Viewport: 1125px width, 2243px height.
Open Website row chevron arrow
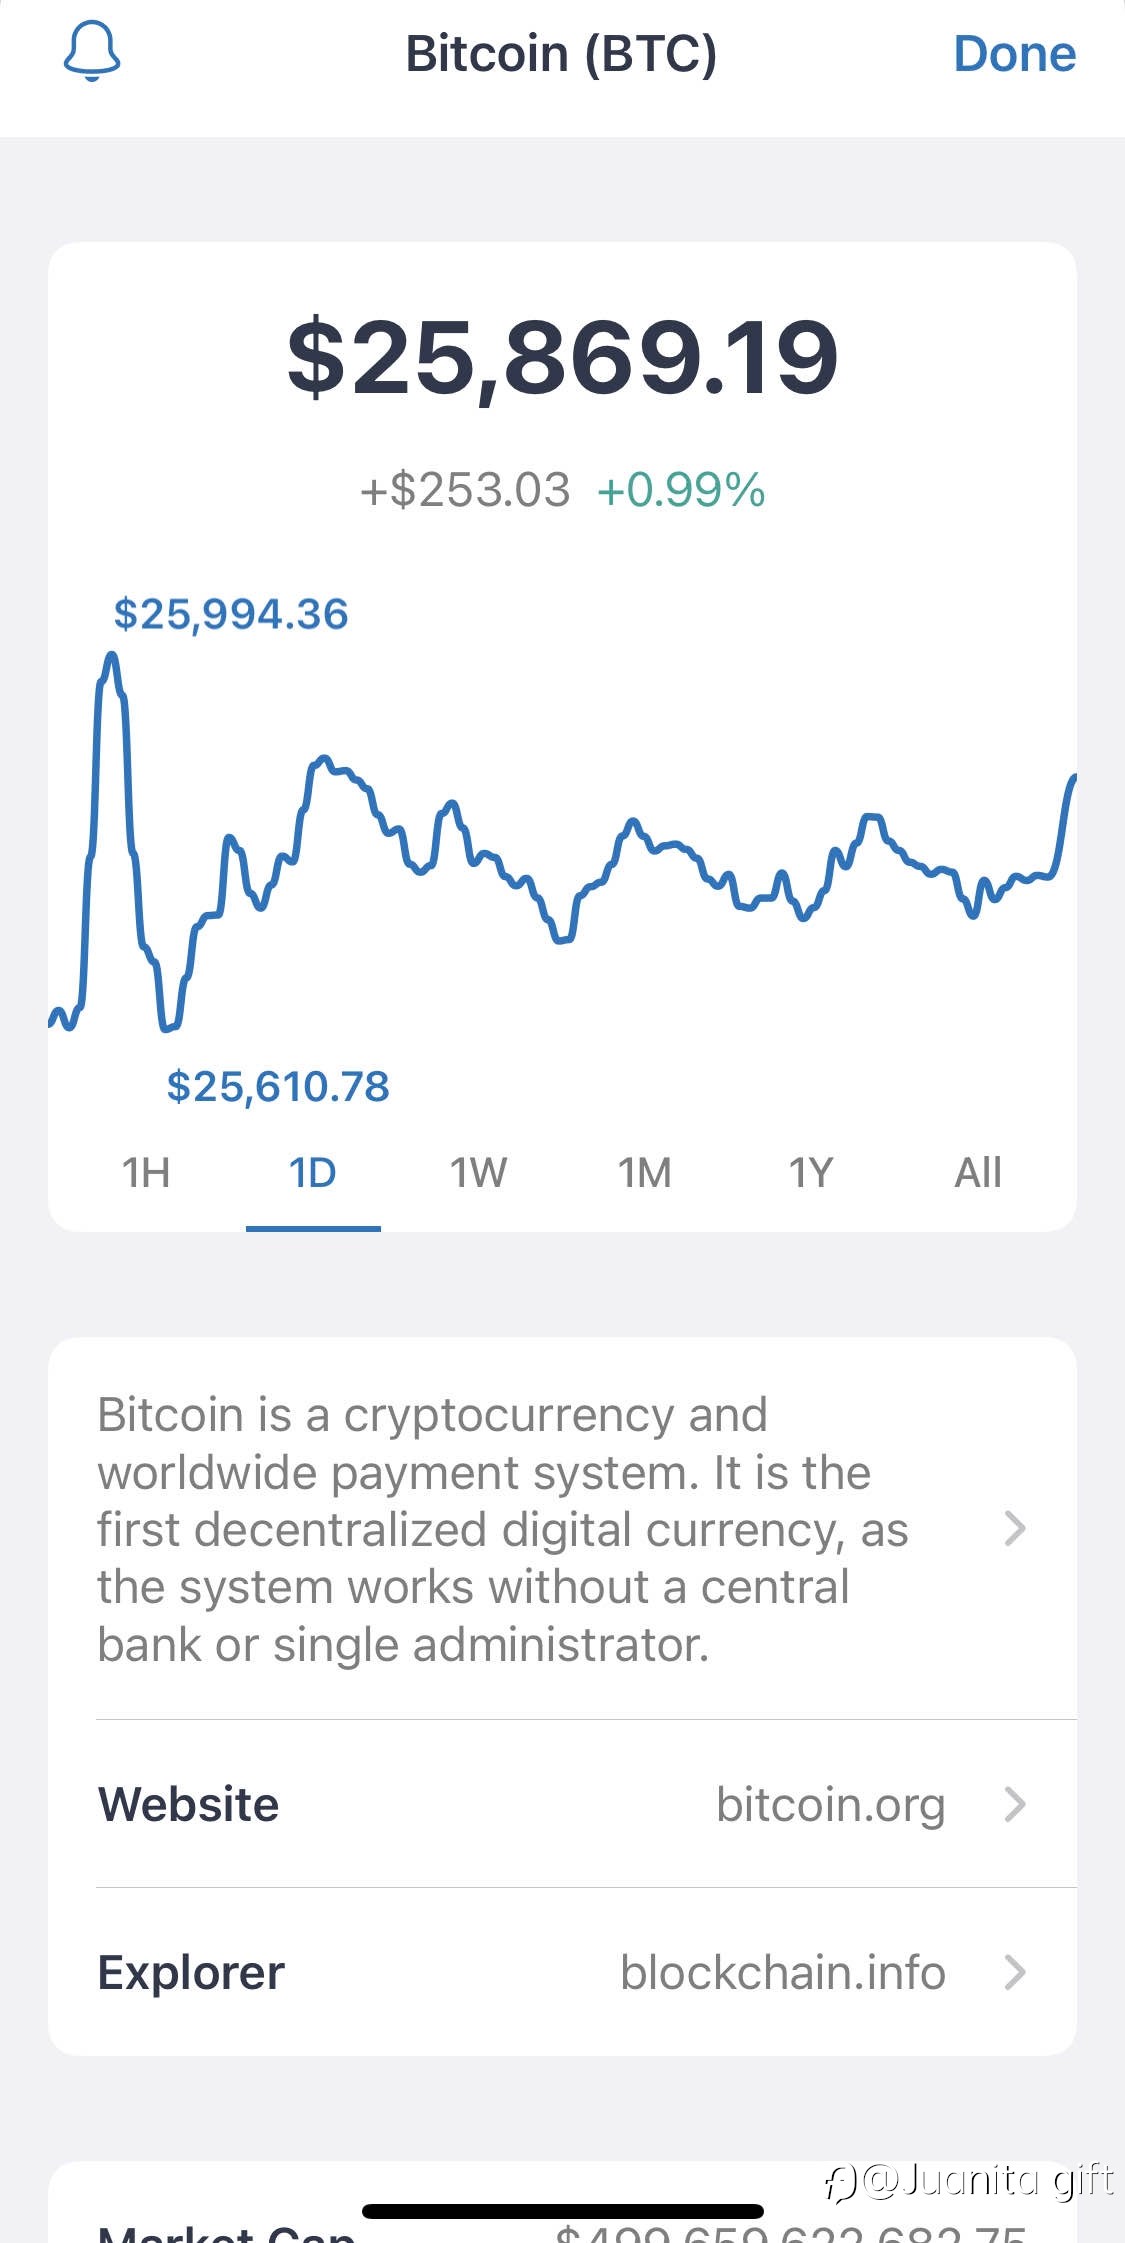[1015, 1804]
